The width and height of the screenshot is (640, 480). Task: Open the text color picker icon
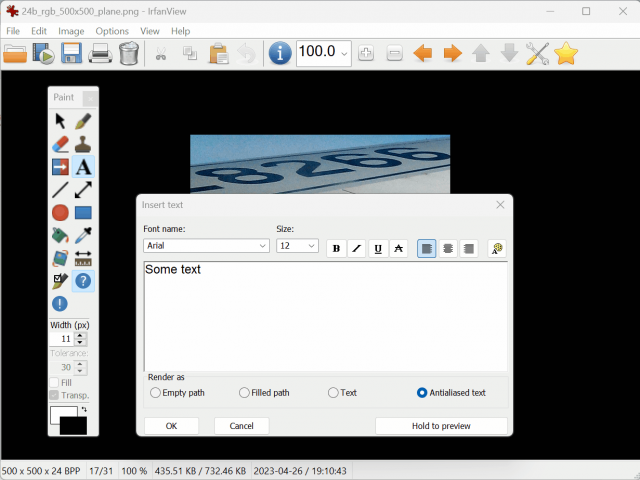[497, 248]
